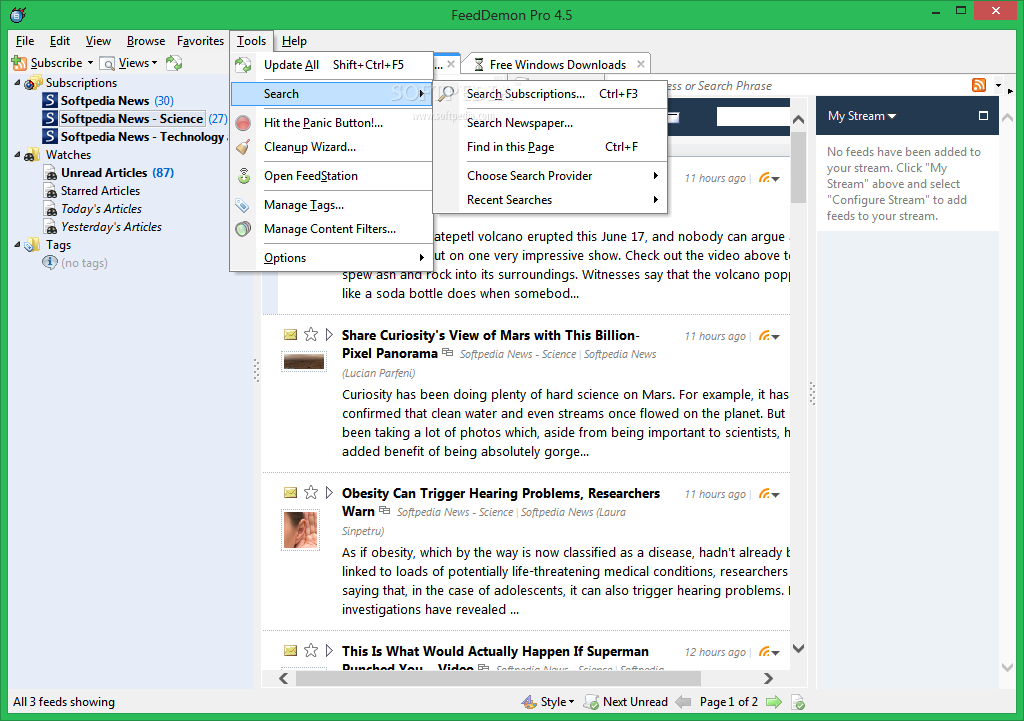Click the ear thumbnail image
This screenshot has height=721, width=1024.
pyautogui.click(x=300, y=530)
